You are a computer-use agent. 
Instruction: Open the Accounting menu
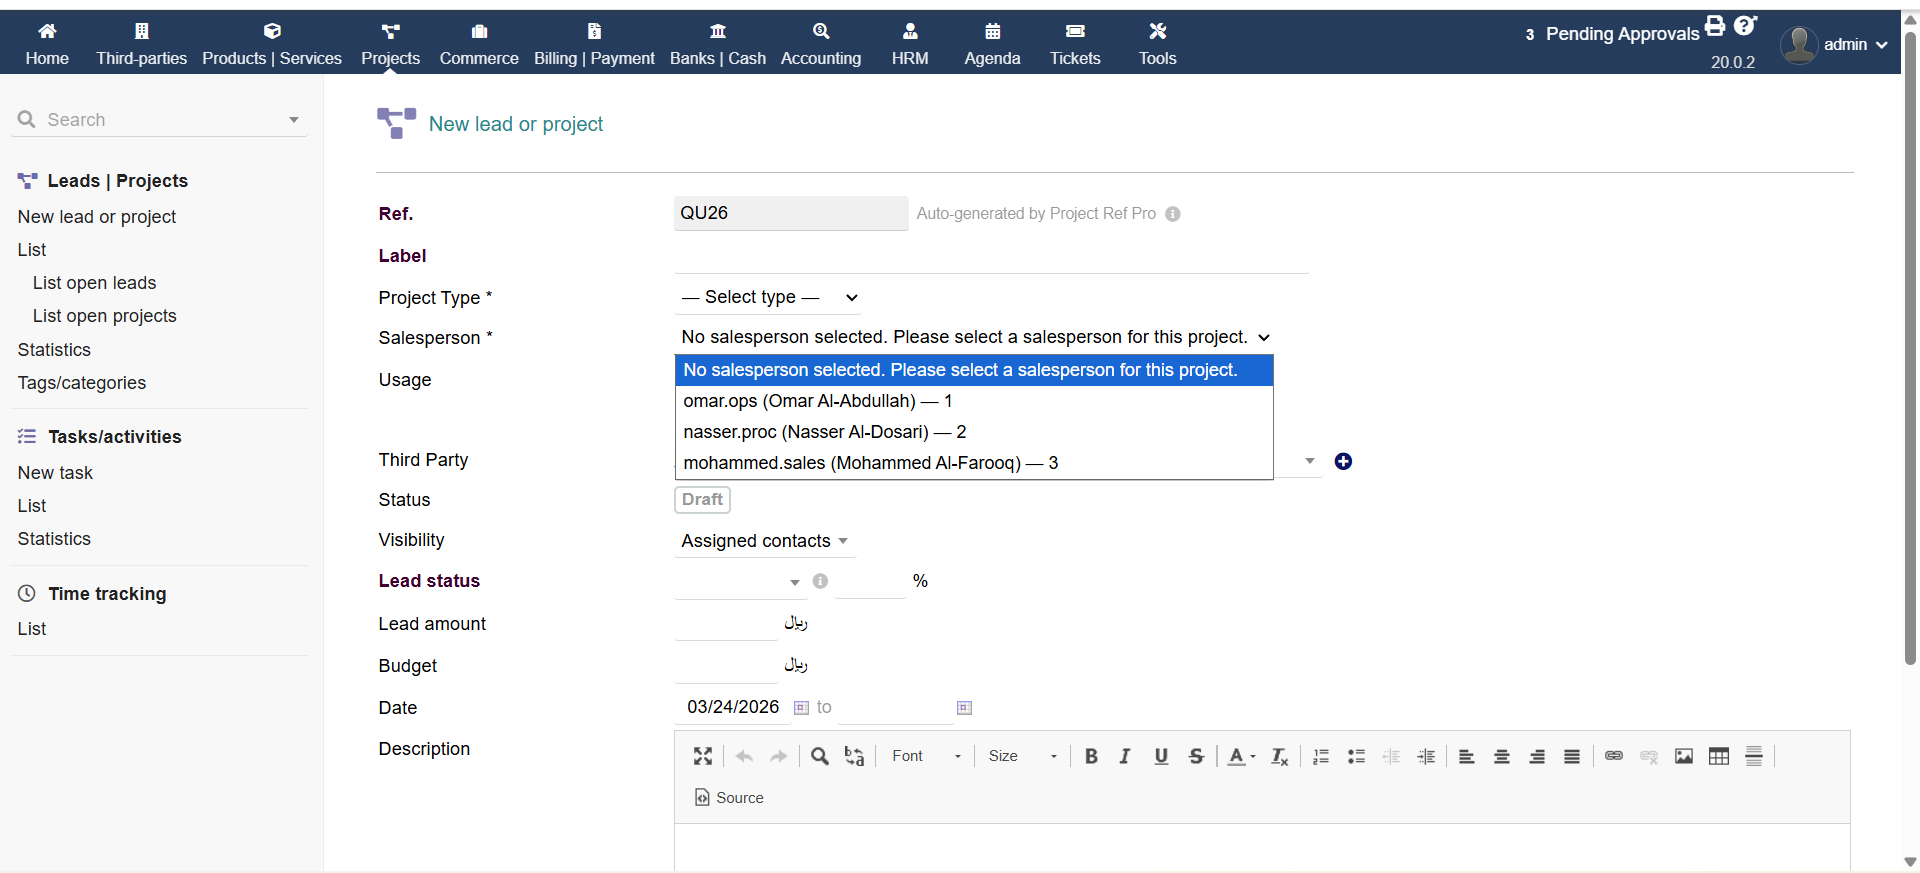(x=820, y=44)
